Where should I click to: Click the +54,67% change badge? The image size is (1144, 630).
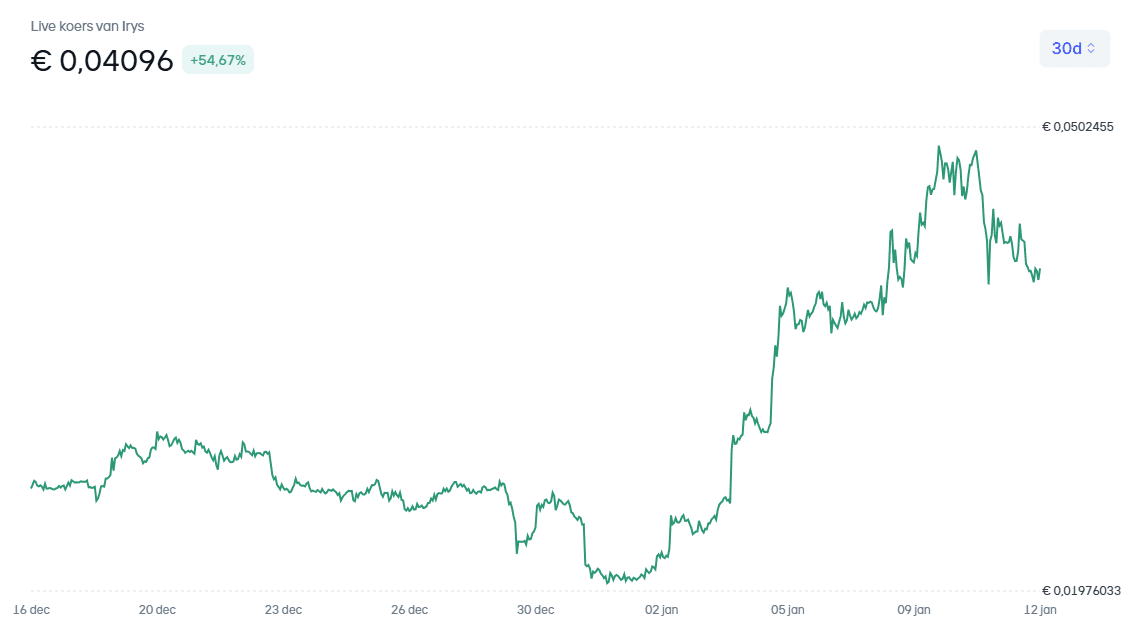pyautogui.click(x=218, y=60)
